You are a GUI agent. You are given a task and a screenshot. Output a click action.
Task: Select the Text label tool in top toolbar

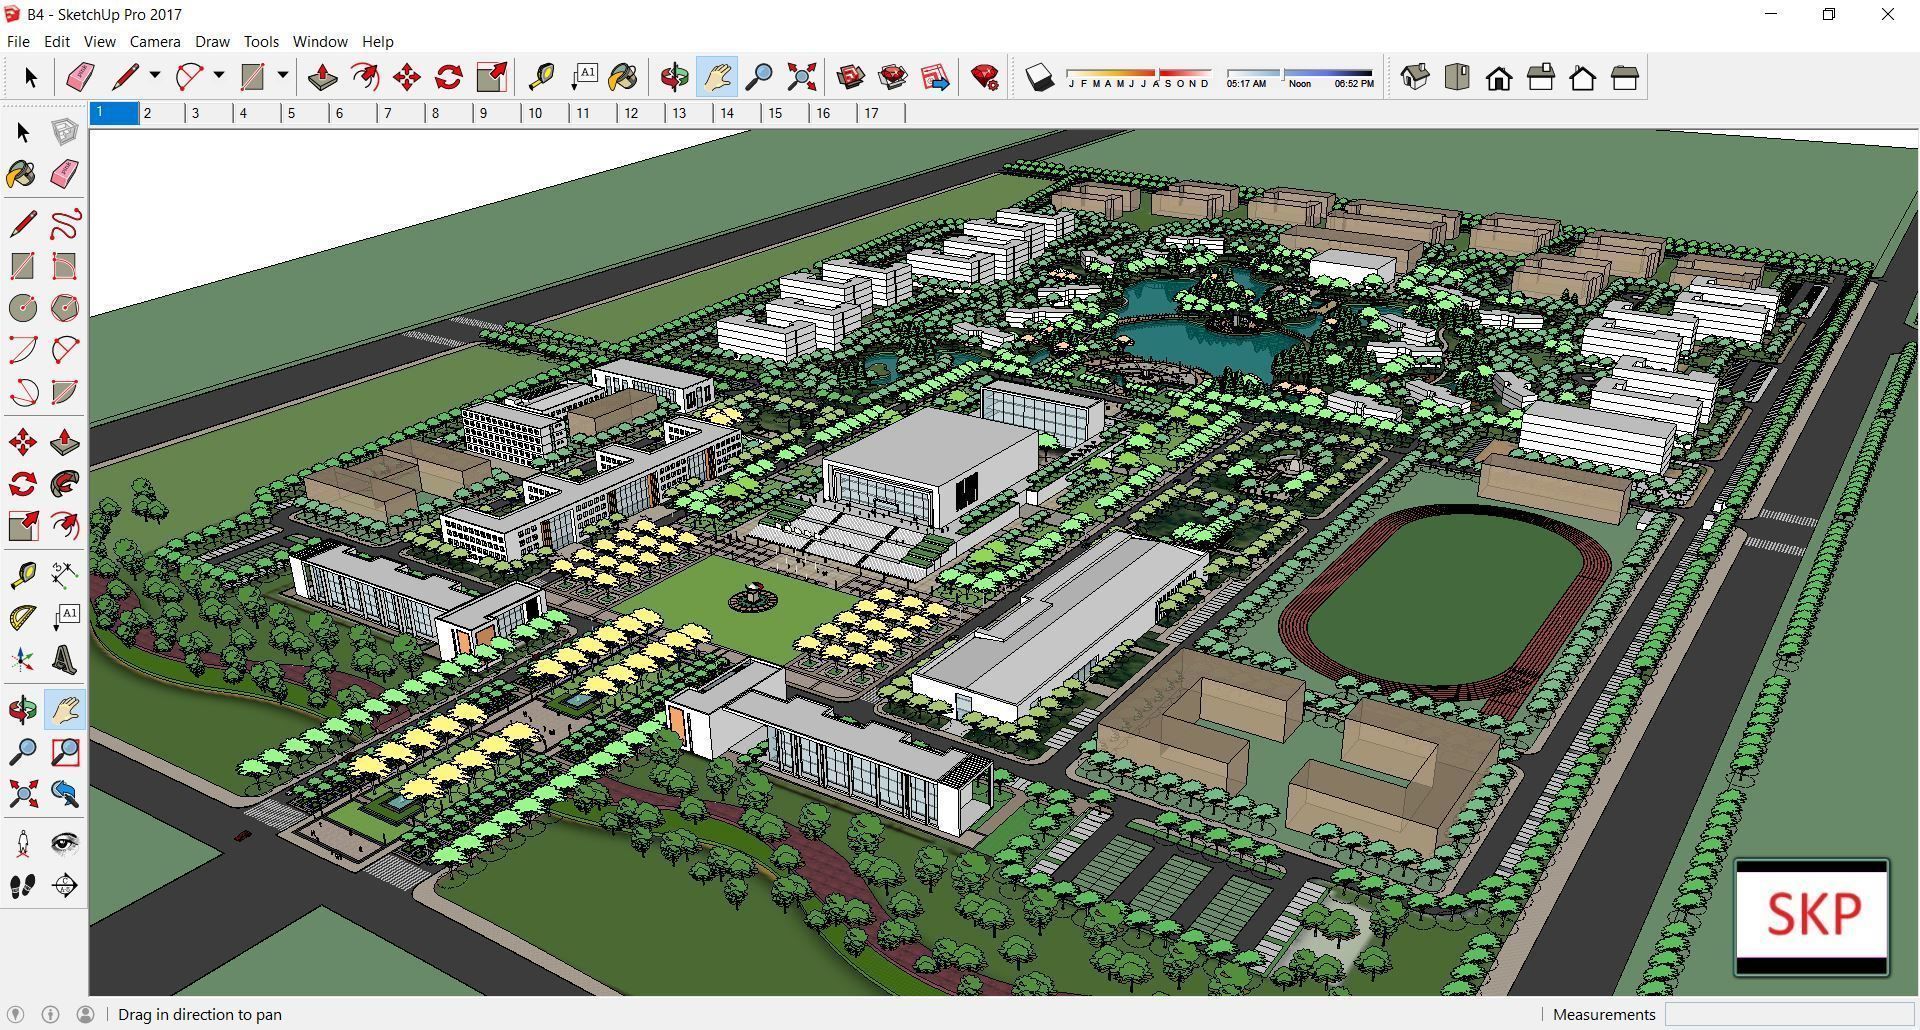pyautogui.click(x=583, y=77)
